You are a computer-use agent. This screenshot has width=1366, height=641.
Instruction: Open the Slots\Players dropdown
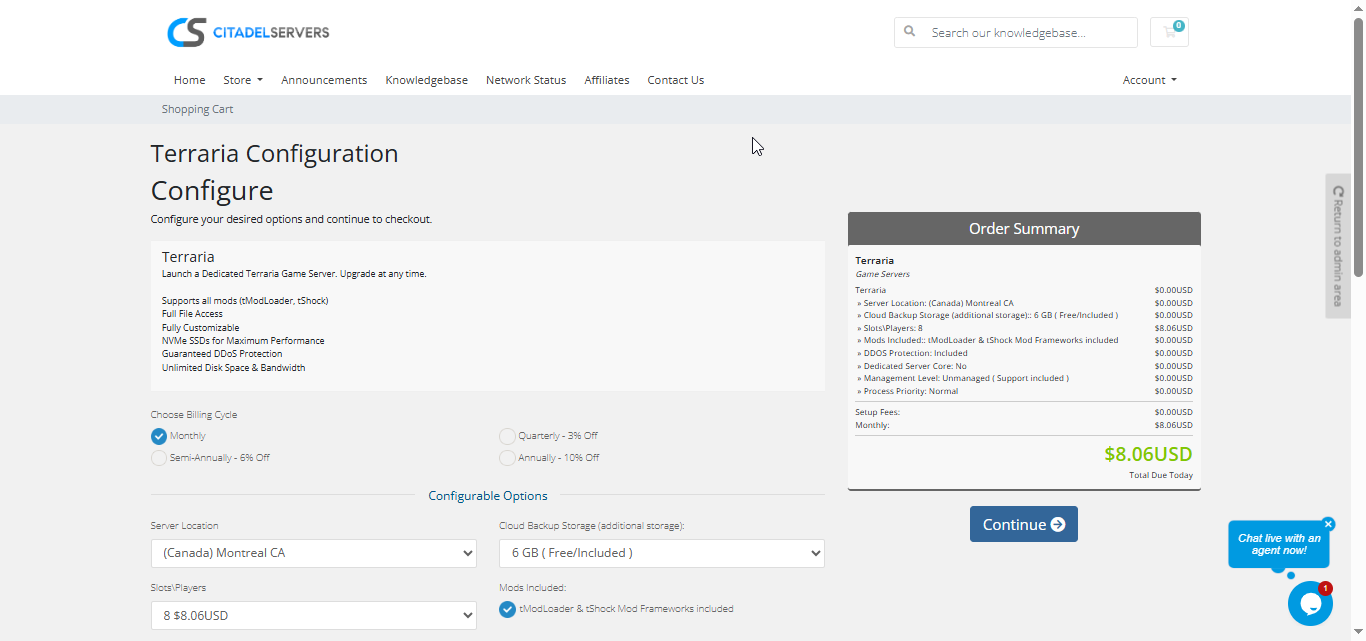coord(313,616)
